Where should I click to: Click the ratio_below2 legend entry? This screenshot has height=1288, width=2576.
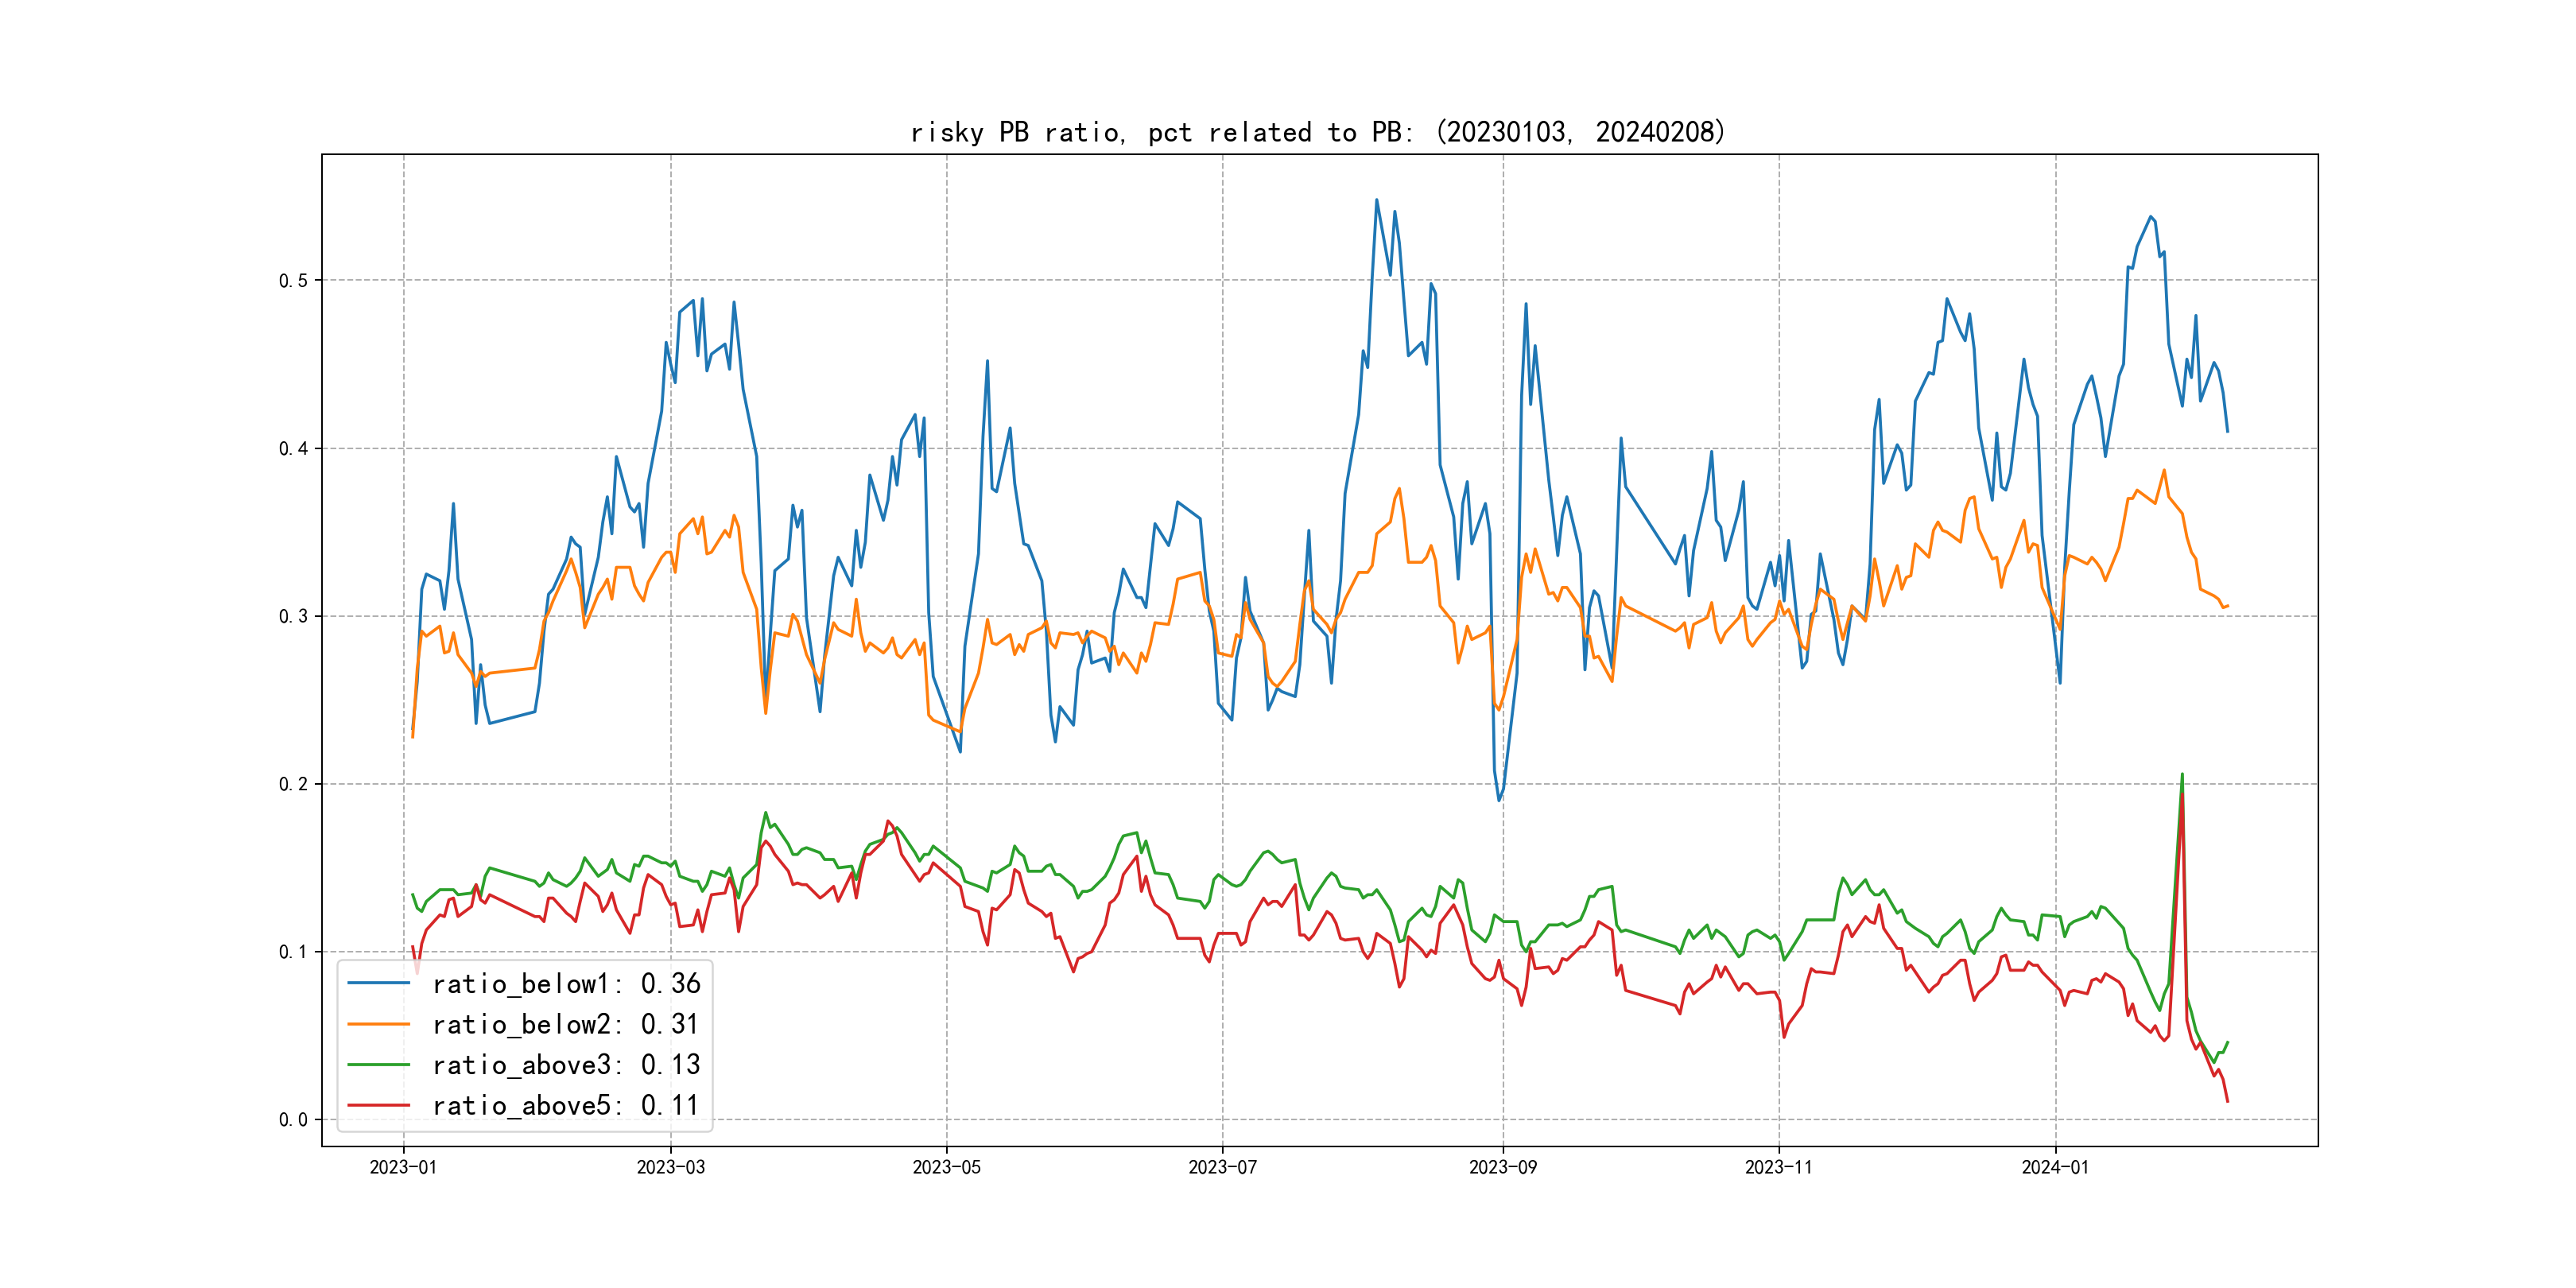tap(565, 1025)
